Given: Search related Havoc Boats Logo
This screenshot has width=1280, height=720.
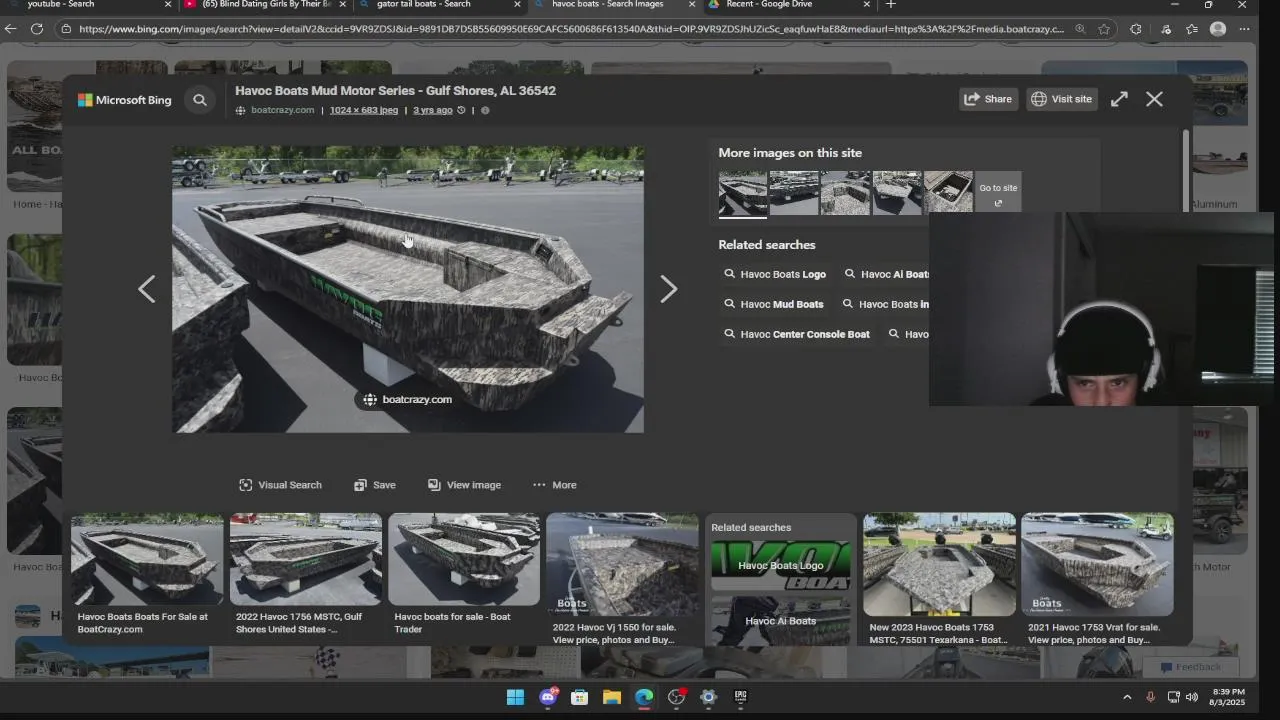Looking at the screenshot, I should (x=776, y=274).
